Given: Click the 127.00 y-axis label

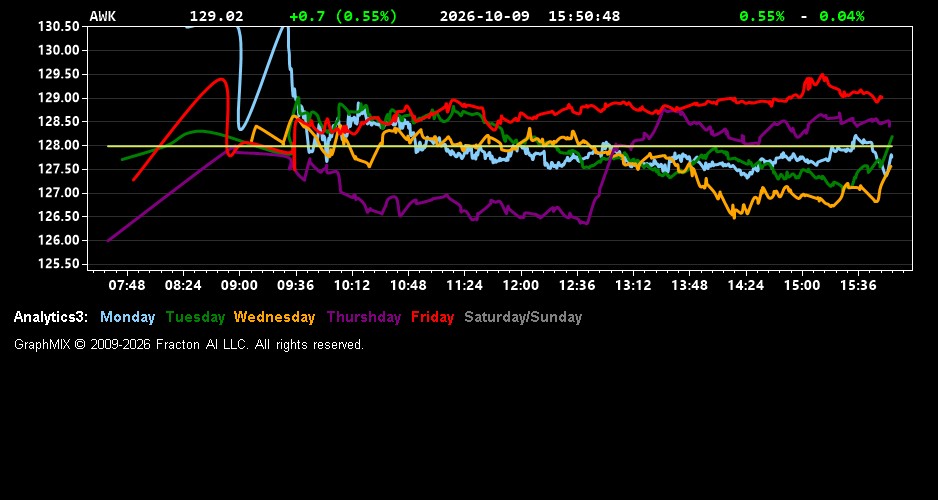Looking at the screenshot, I should (58, 193).
